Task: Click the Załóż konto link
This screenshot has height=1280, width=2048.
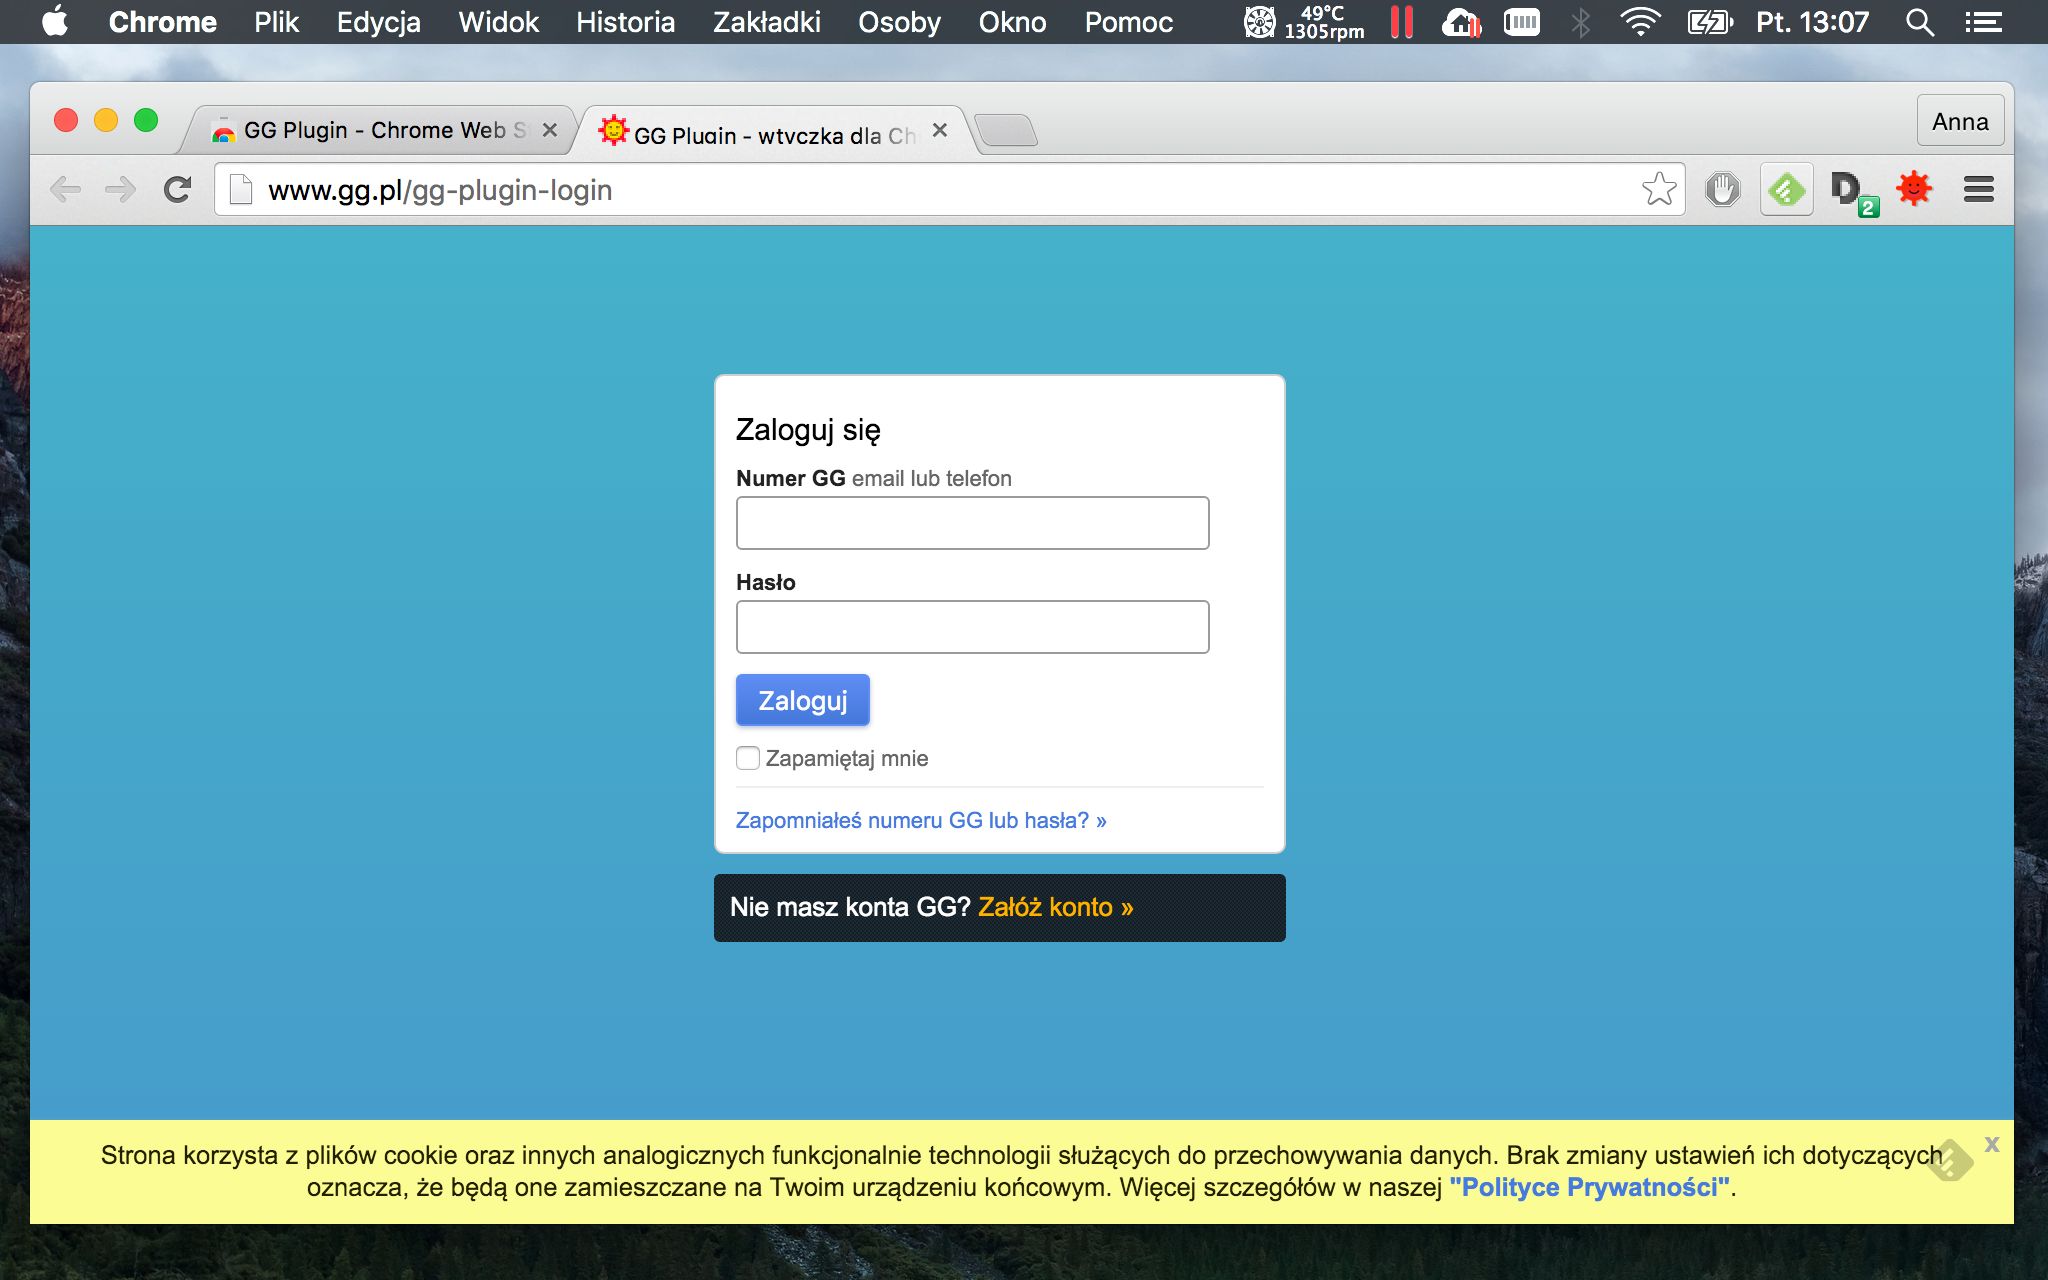Action: [x=1055, y=907]
